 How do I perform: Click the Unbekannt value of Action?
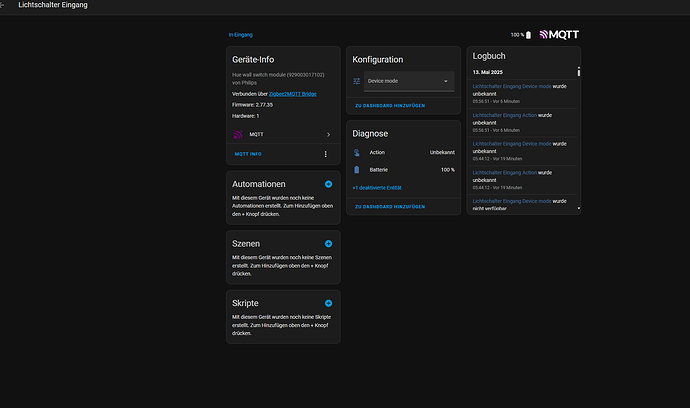(x=442, y=152)
